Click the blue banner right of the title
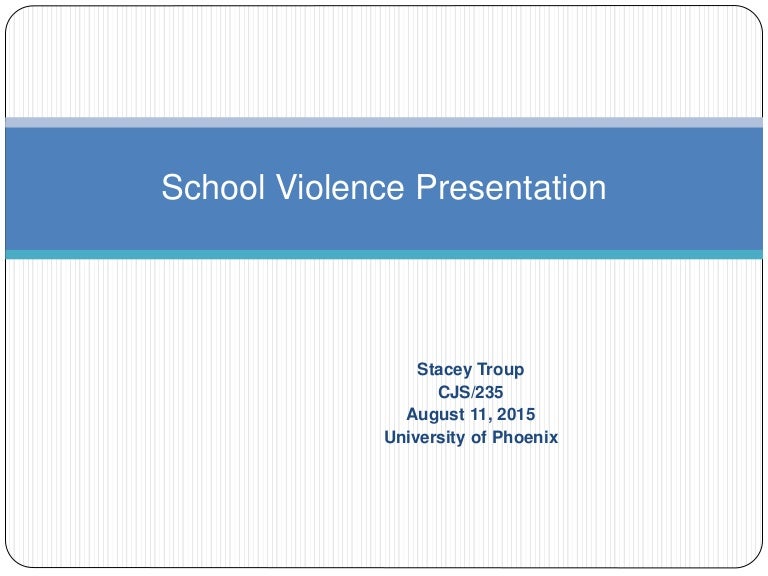Viewport: 768px width, 576px height. pyautogui.click(x=690, y=188)
